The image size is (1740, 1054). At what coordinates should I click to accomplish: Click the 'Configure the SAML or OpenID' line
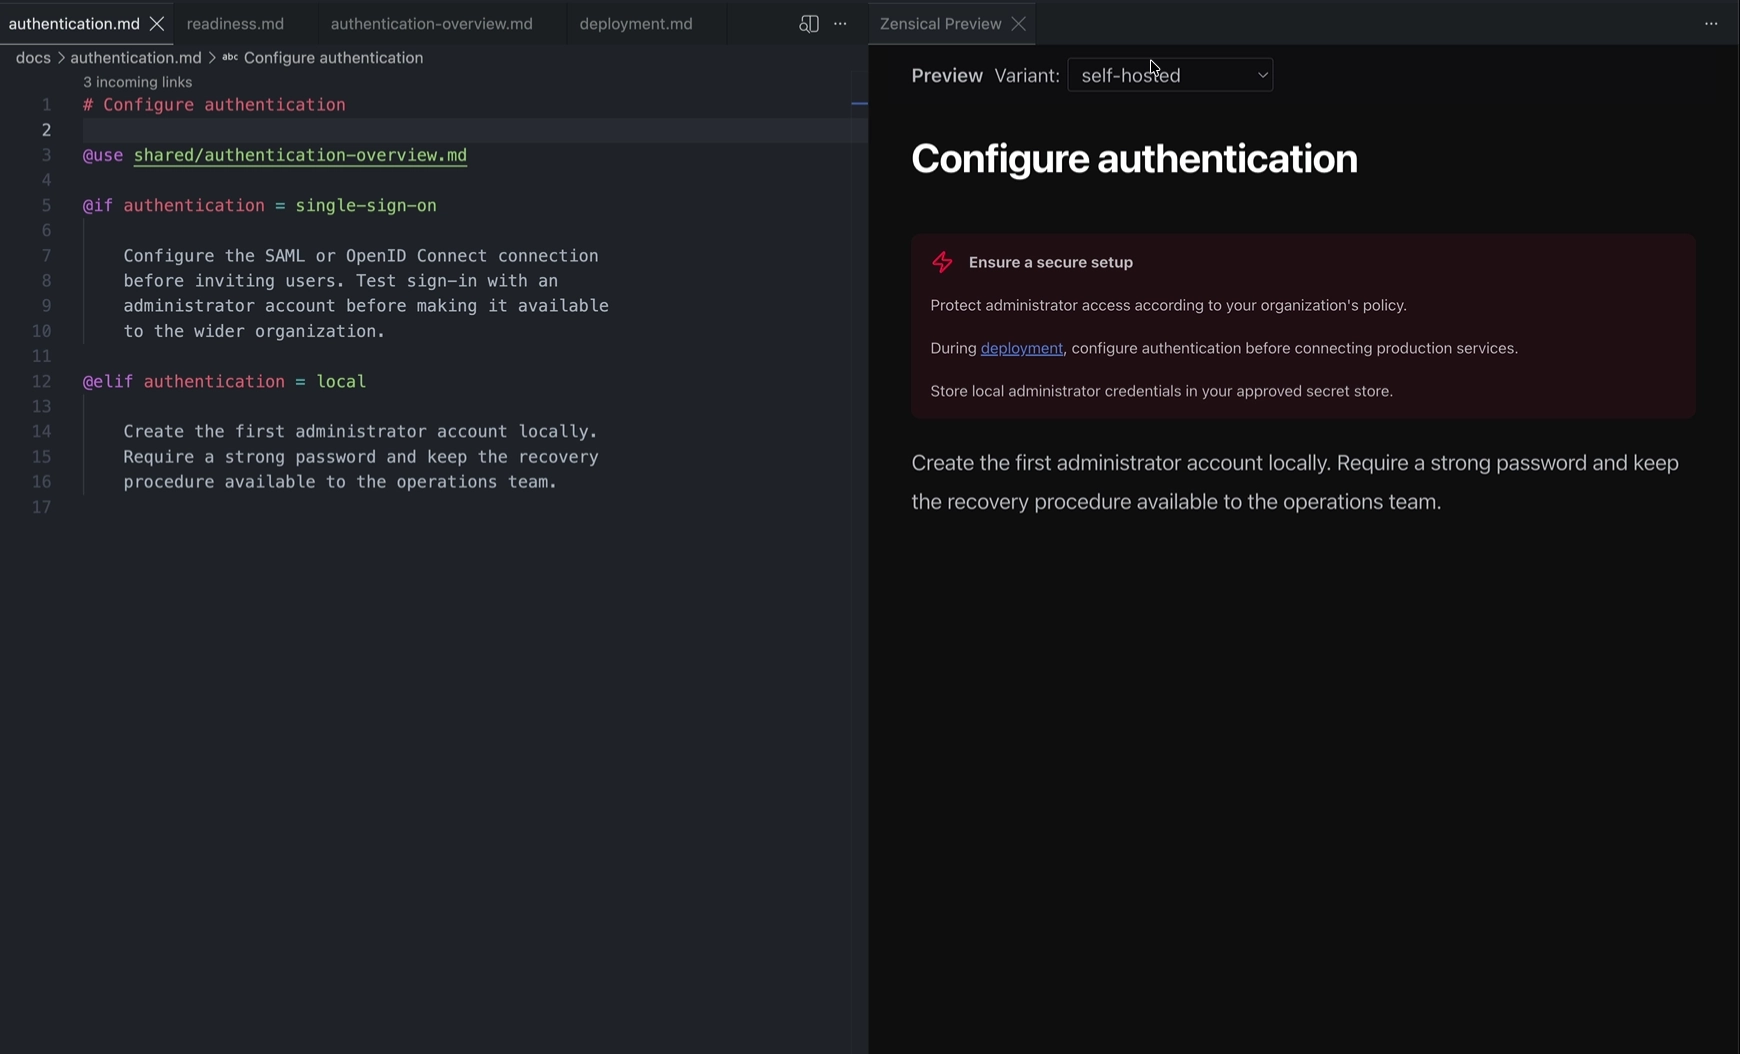(361, 255)
